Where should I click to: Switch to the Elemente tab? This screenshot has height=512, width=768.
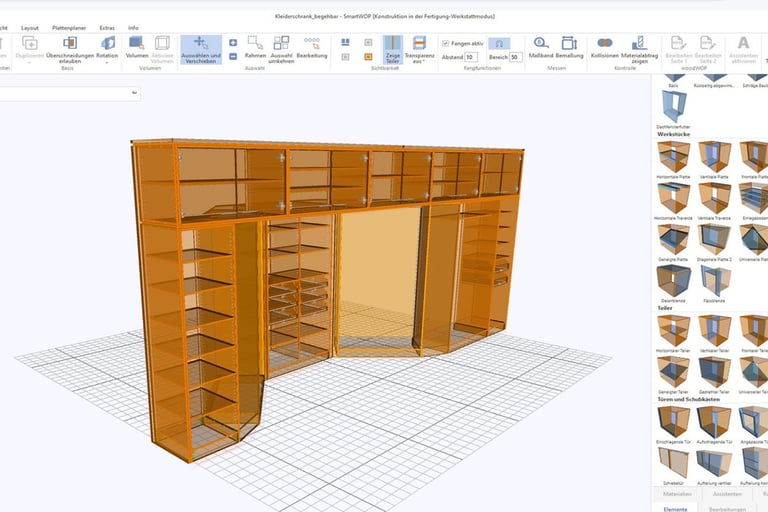click(675, 508)
